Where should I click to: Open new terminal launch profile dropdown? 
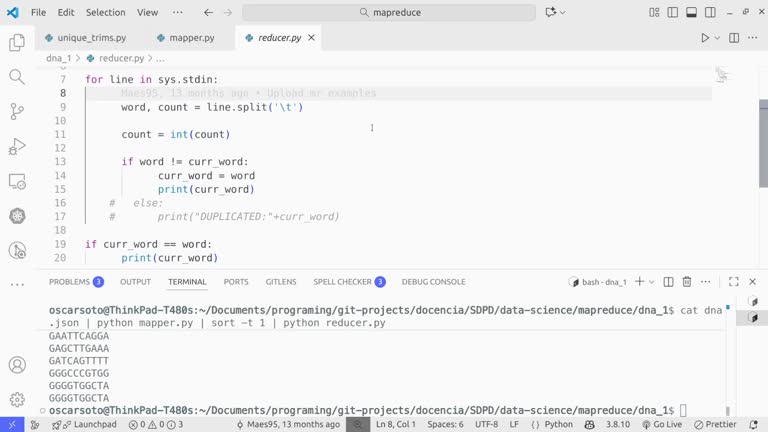651,282
